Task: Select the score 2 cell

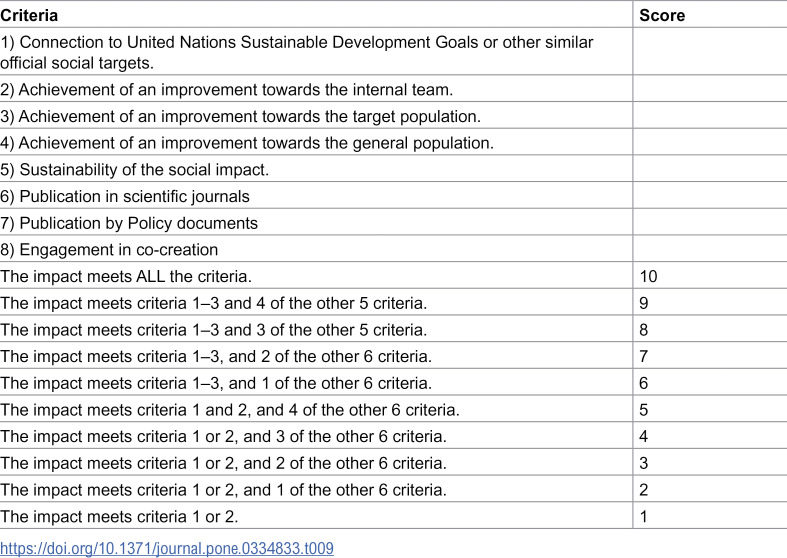Action: 710,489
